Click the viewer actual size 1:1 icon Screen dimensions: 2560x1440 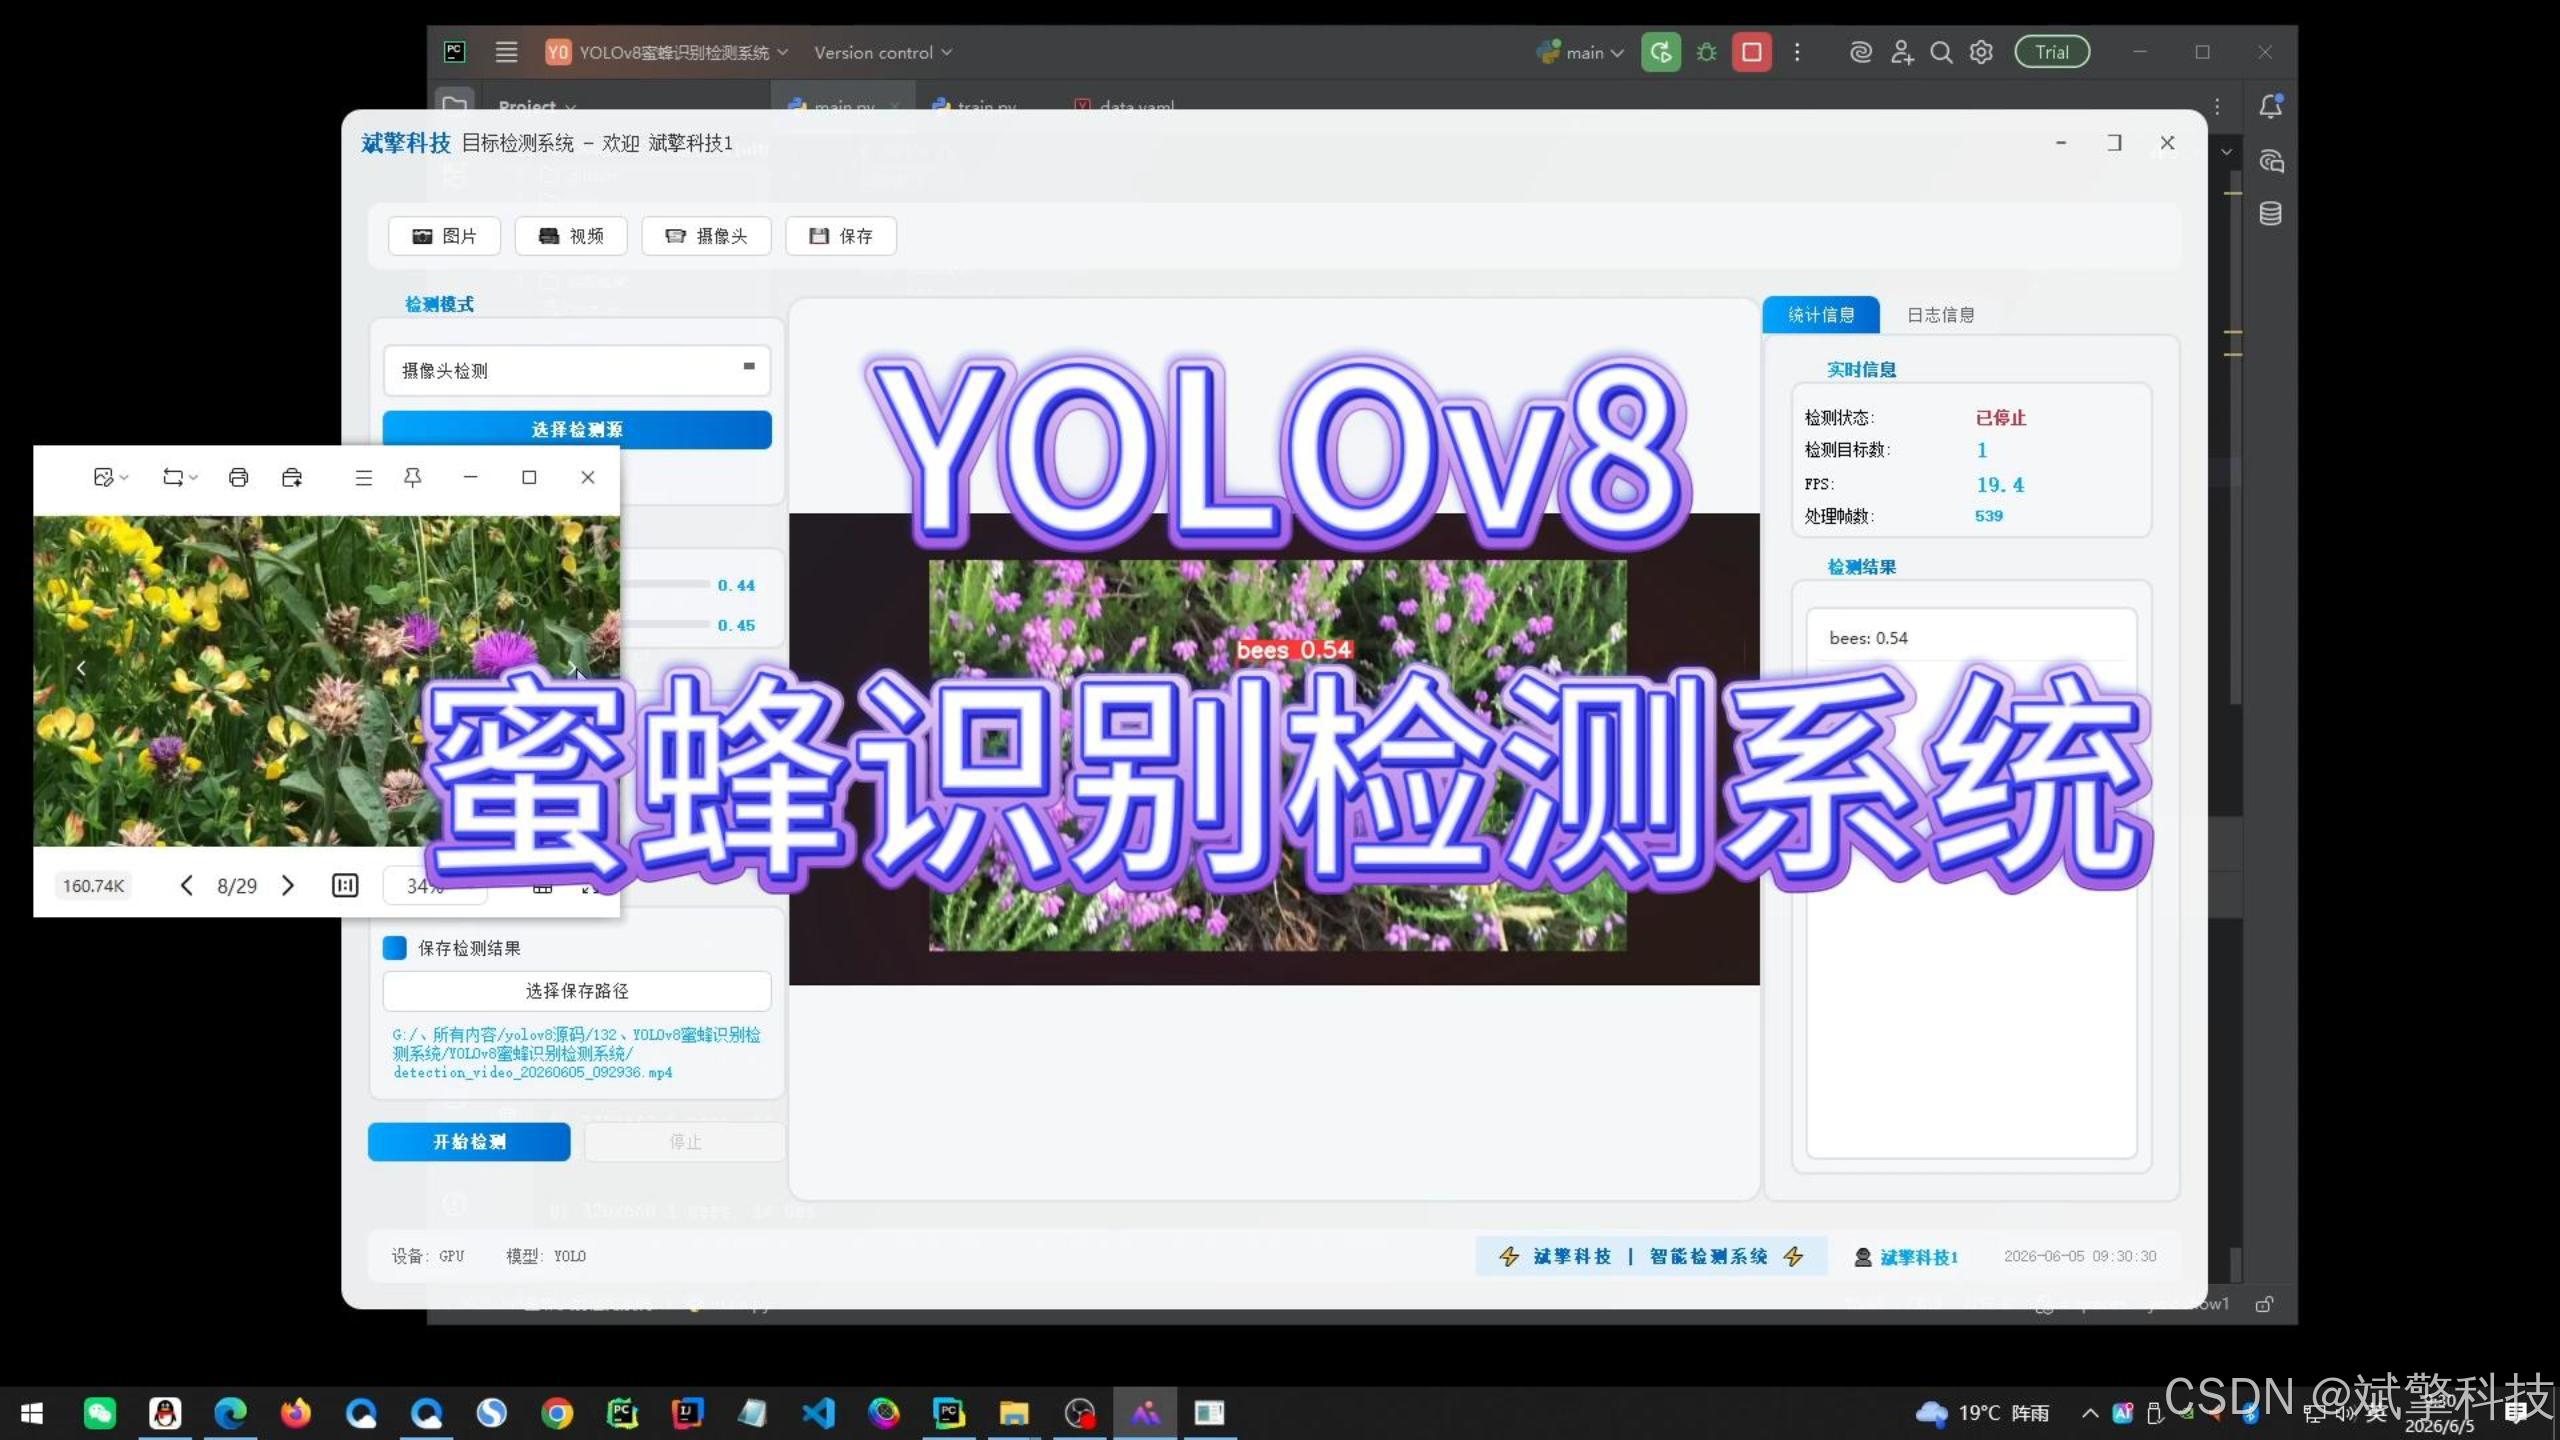(345, 885)
